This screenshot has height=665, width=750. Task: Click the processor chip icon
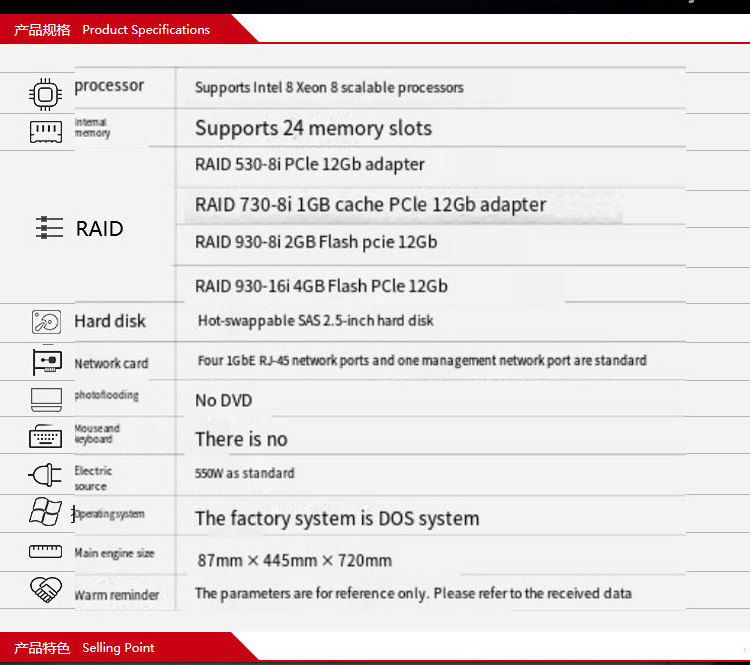coord(46,95)
